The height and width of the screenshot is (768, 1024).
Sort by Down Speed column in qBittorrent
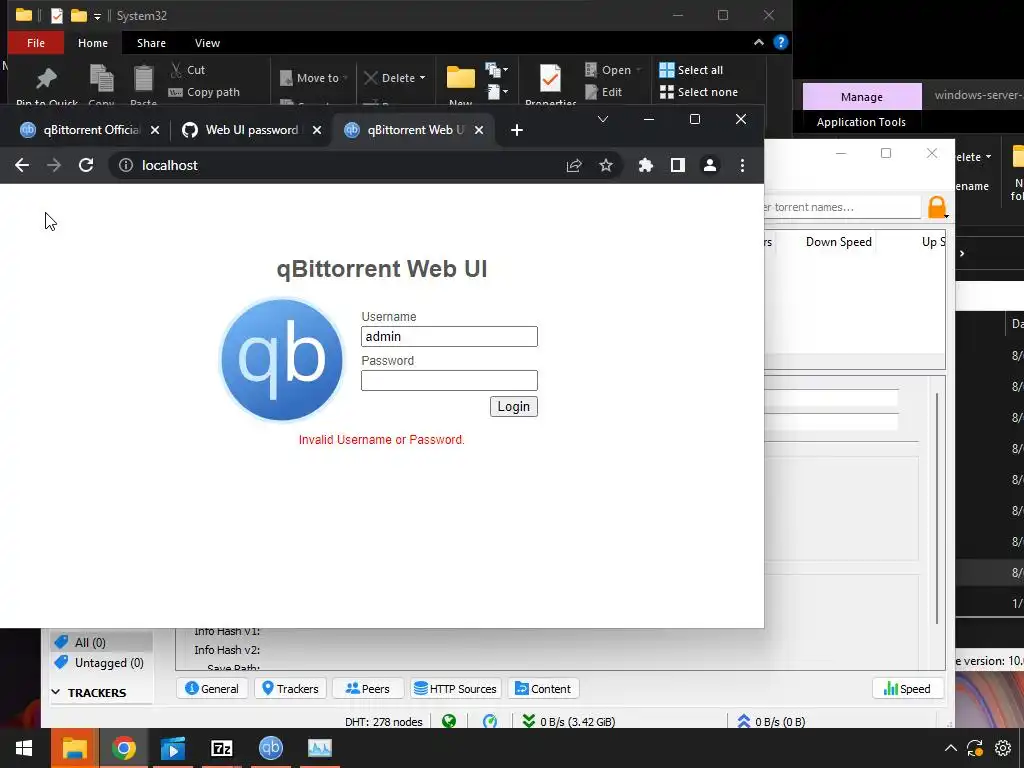click(x=839, y=242)
